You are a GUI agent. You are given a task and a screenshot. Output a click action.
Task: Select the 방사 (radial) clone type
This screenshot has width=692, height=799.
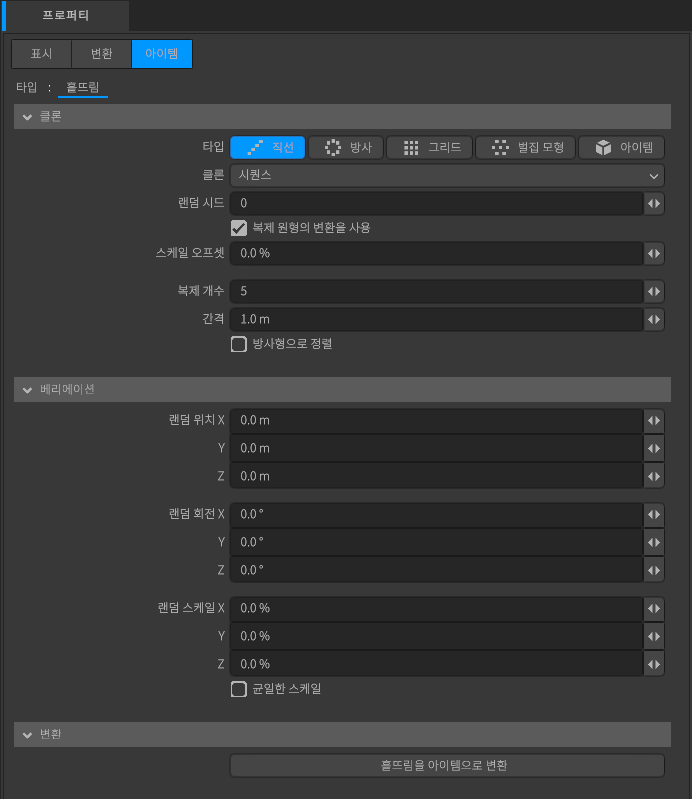tap(345, 148)
